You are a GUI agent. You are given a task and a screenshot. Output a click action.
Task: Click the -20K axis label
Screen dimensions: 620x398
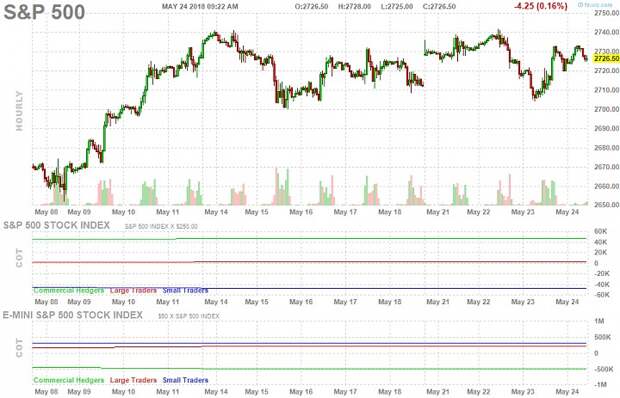click(601, 274)
